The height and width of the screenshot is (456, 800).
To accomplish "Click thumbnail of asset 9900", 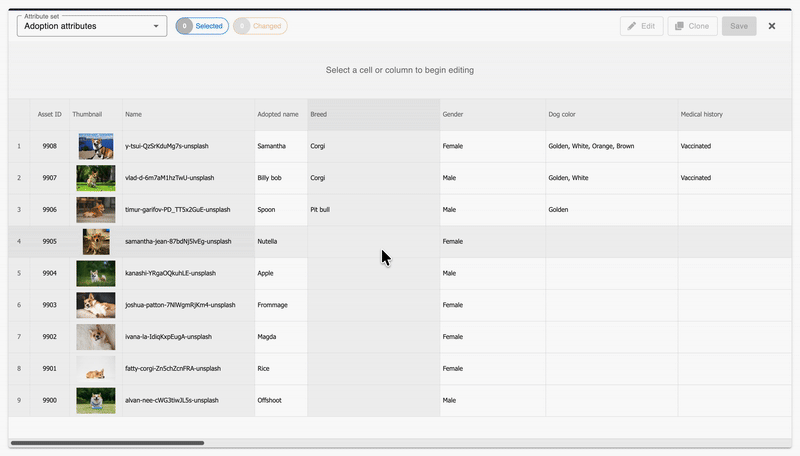I will coord(96,400).
